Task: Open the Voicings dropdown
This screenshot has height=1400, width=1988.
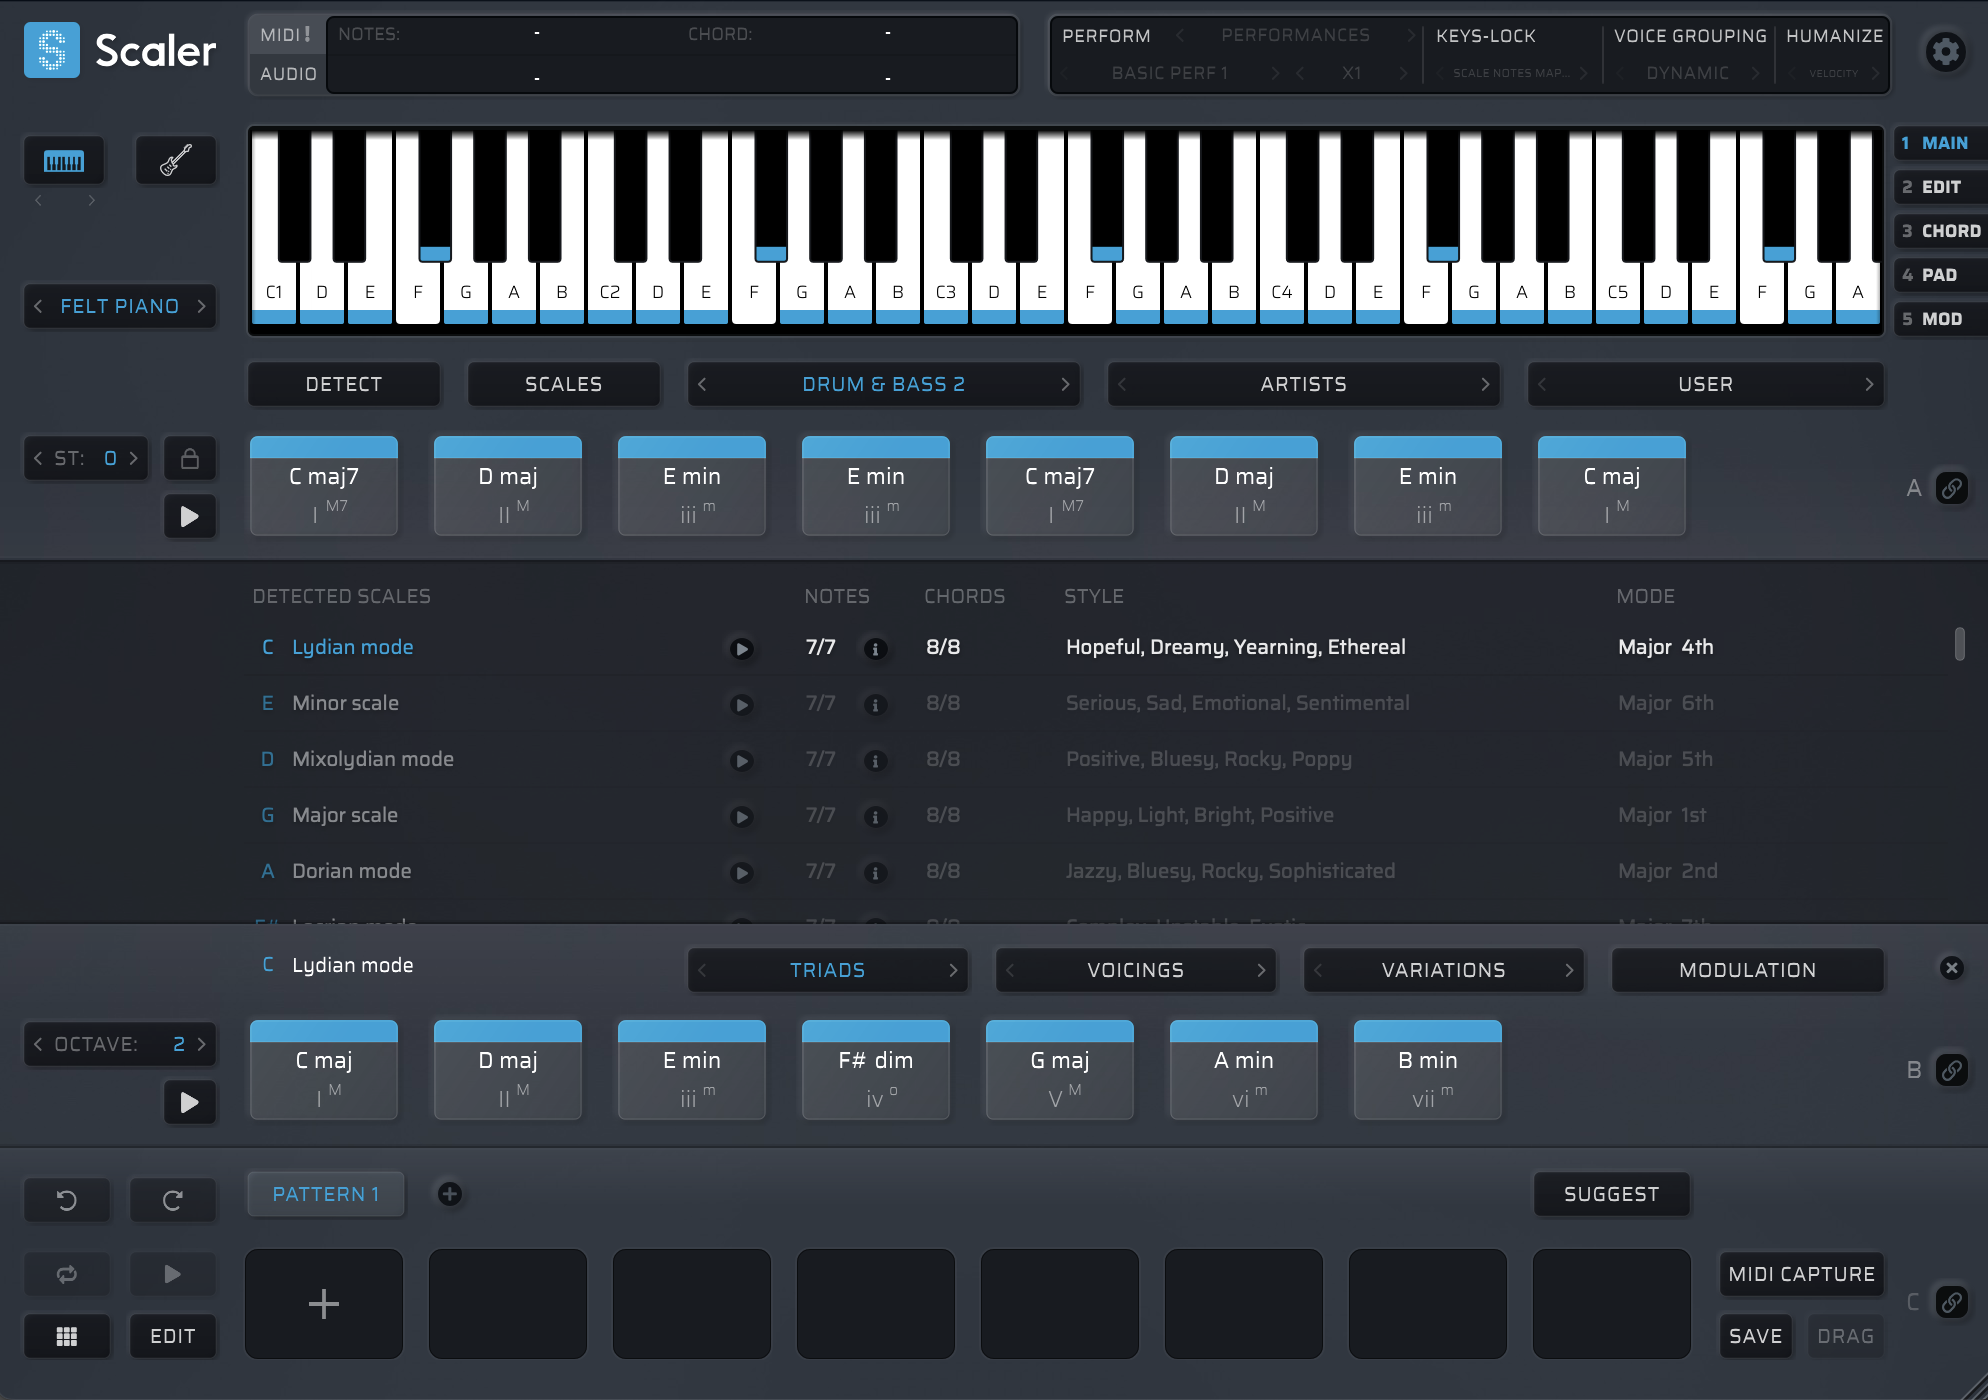Action: click(x=1135, y=970)
